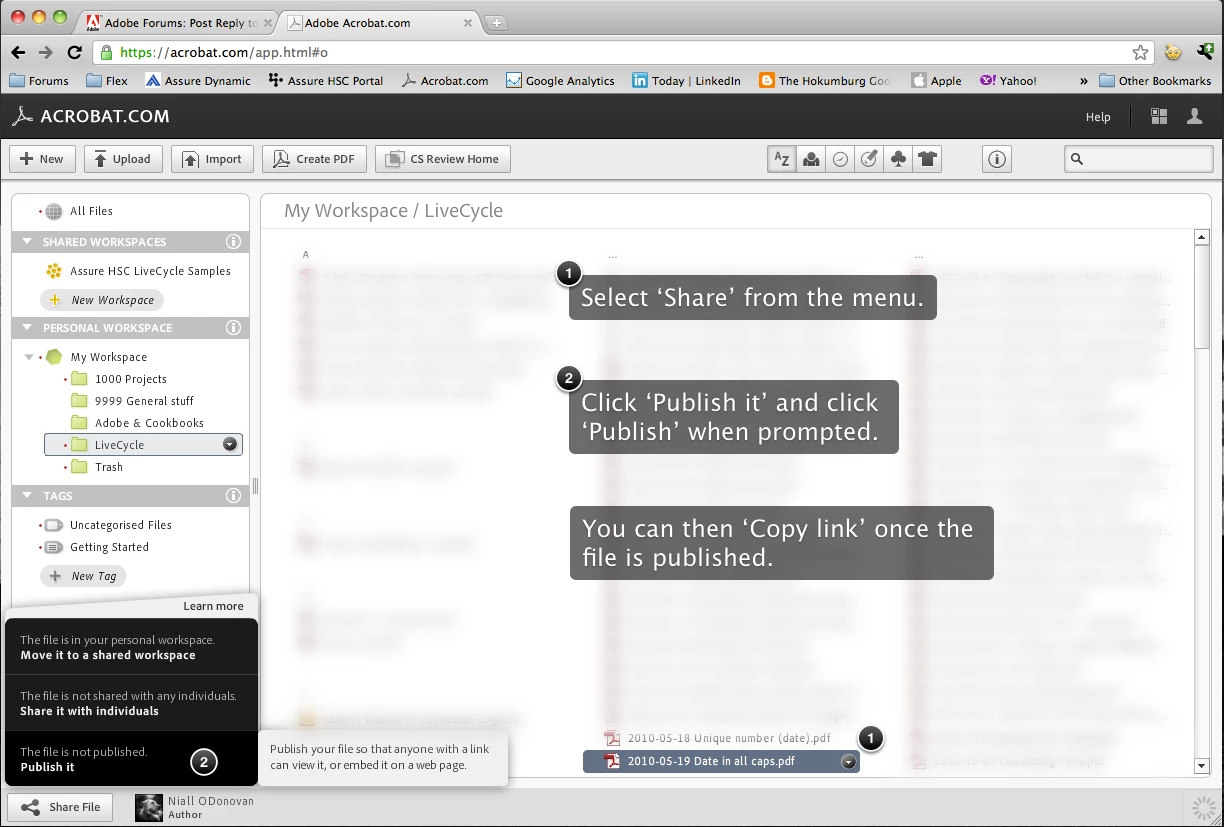The image size is (1224, 827).
Task: Click the browser back arrow
Action: [x=18, y=52]
